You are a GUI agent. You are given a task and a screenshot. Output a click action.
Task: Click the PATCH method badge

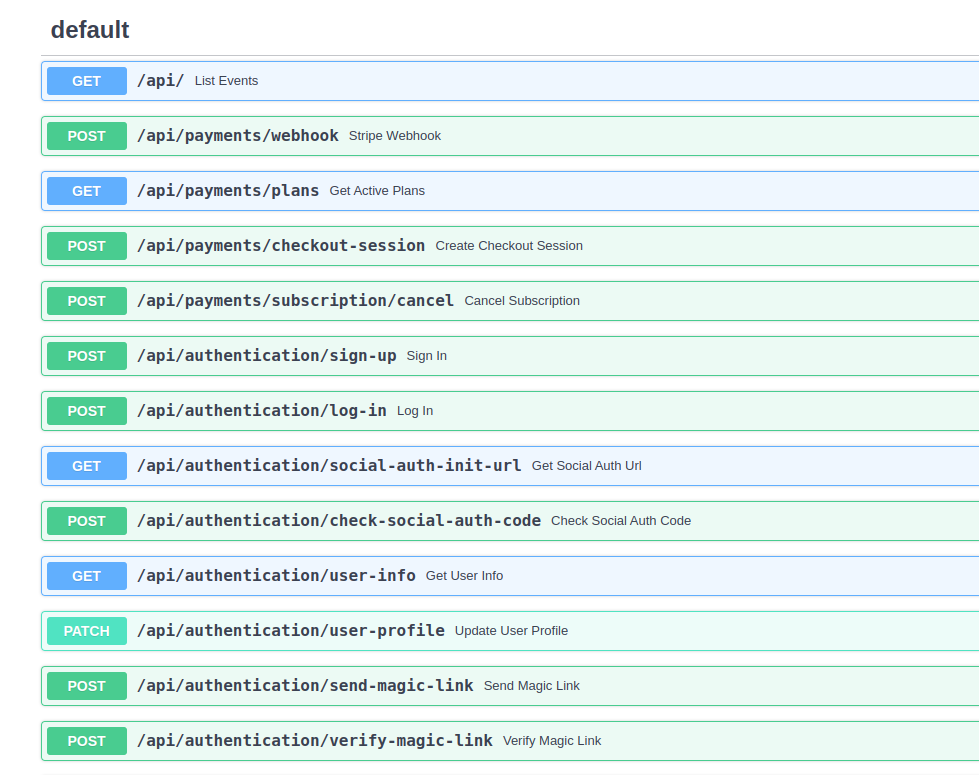[87, 631]
